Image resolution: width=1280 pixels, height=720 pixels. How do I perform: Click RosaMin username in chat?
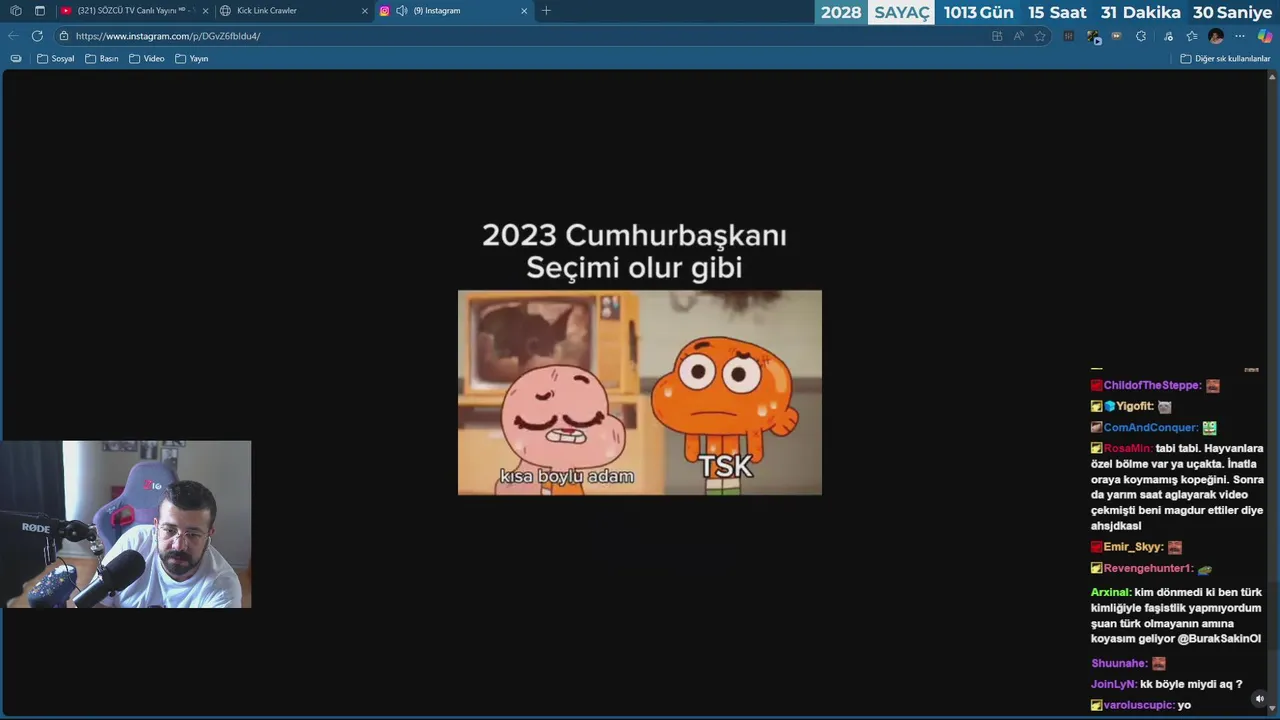[1128, 449]
